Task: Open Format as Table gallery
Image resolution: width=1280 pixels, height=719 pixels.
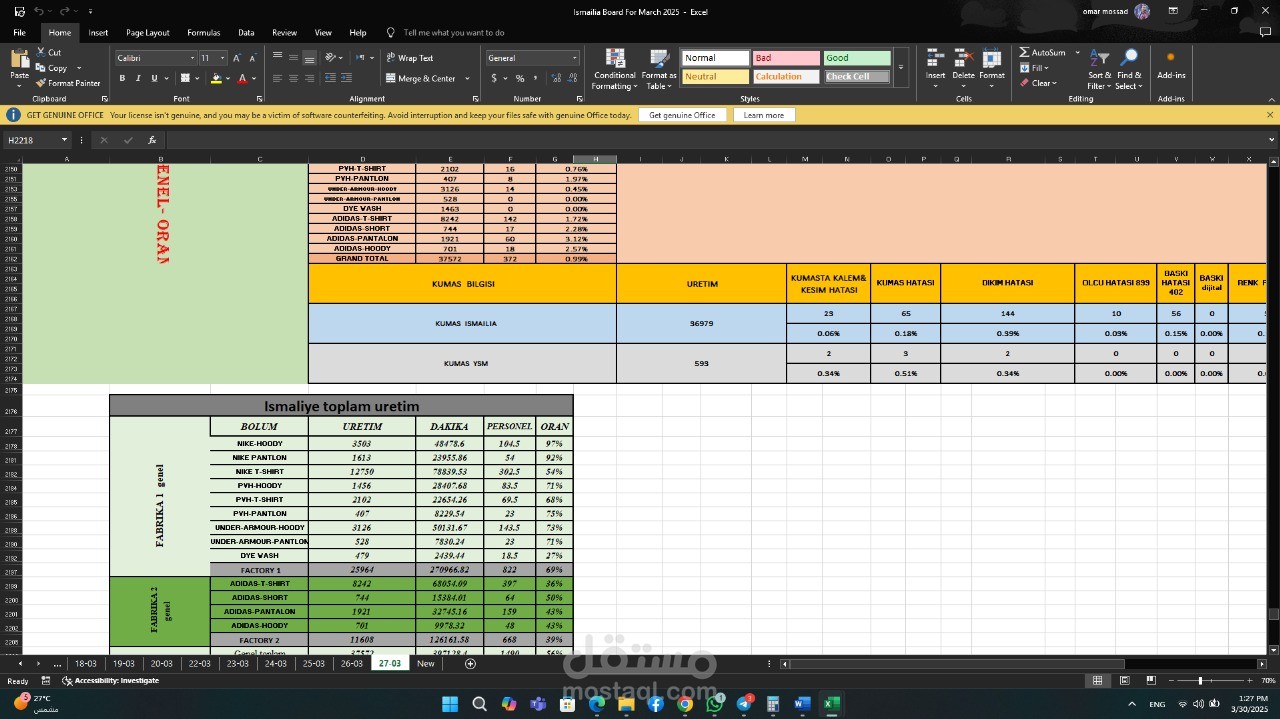Action: tap(659, 70)
